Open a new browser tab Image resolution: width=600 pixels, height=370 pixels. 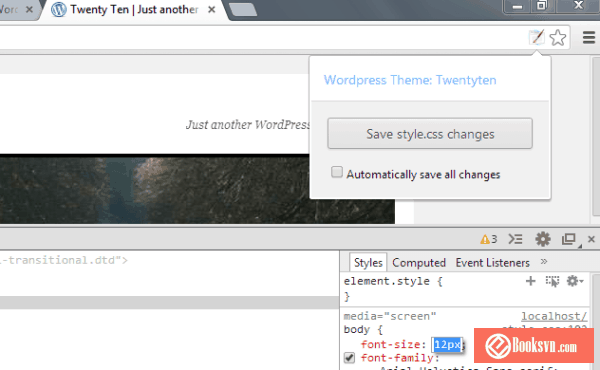tap(243, 10)
